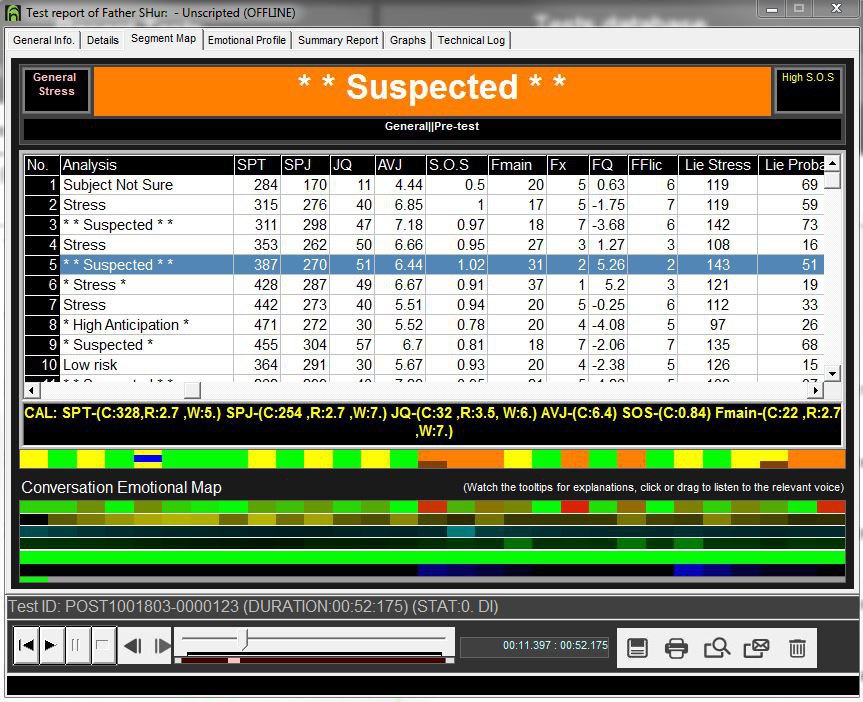Send the report by email icon
Screen dimensions: 863x702
tap(756, 648)
